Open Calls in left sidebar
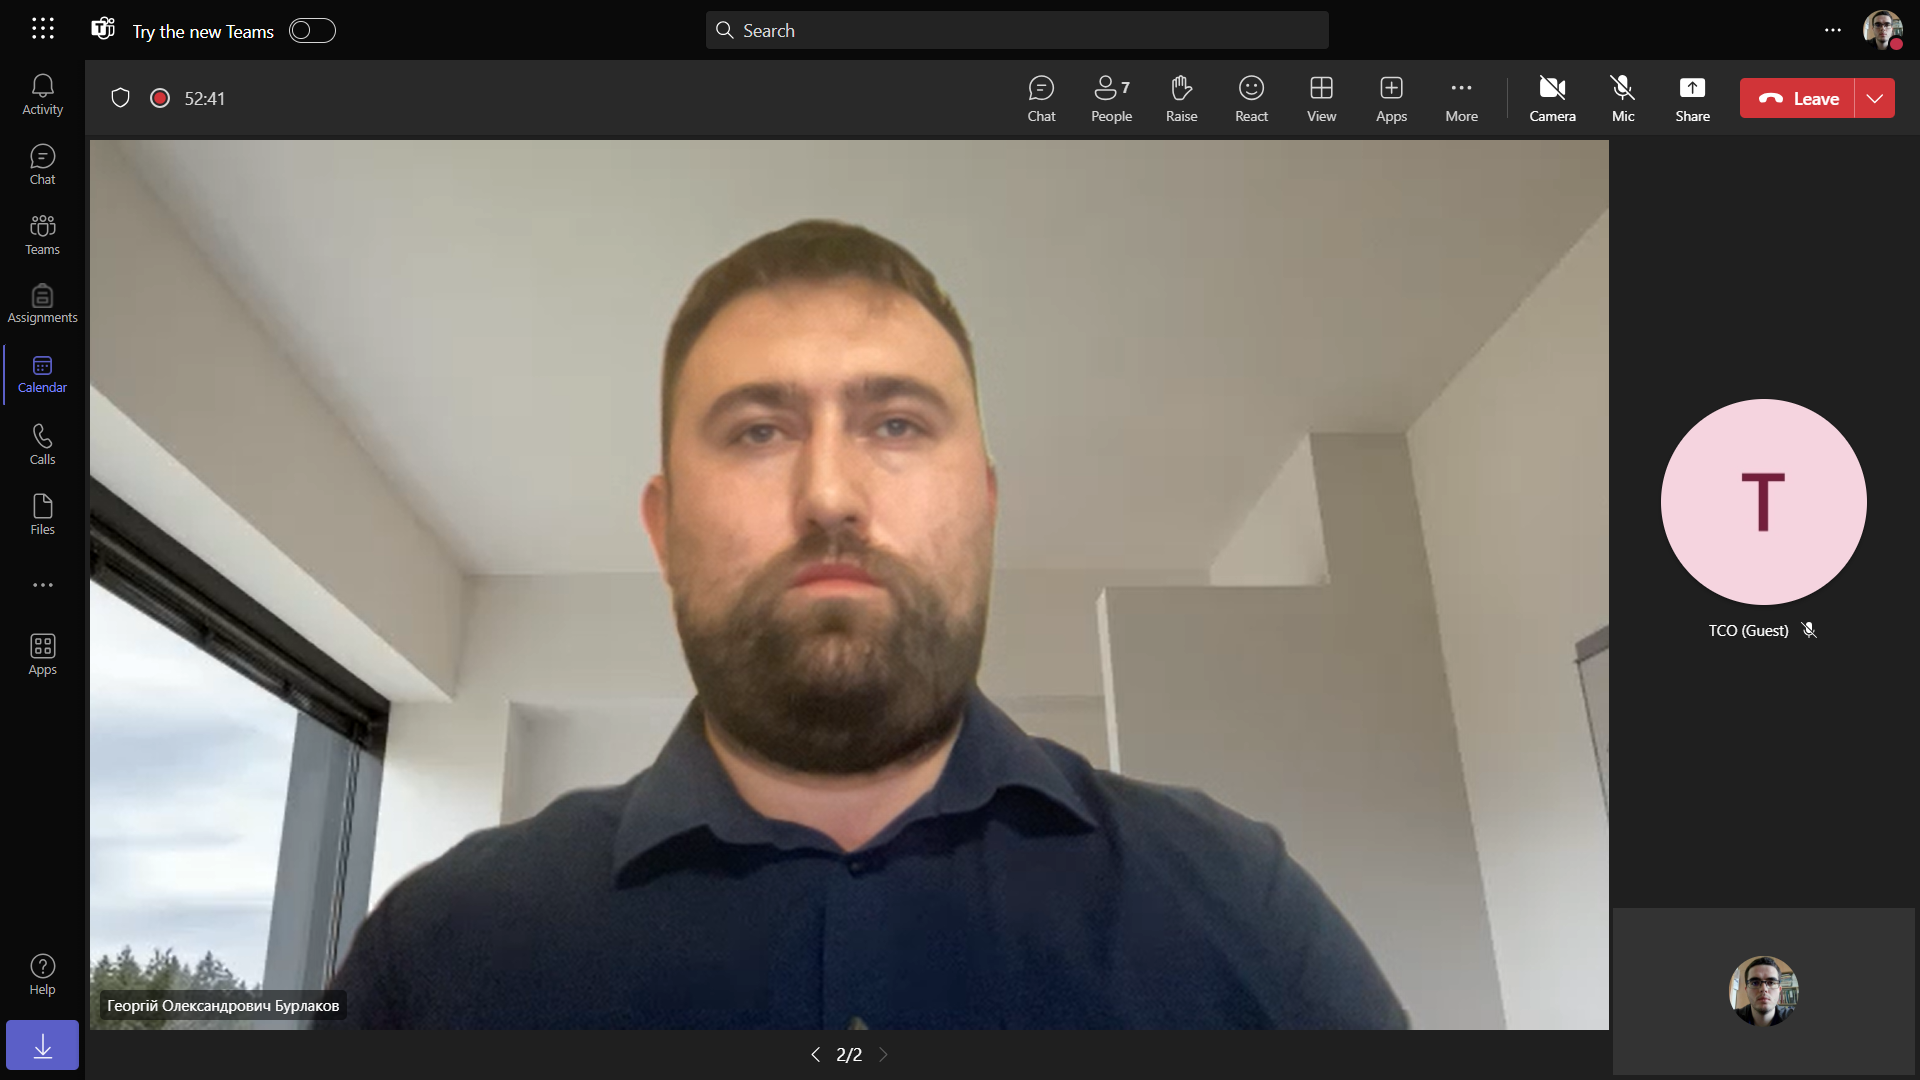Screen dimensions: 1920x1080 click(x=42, y=445)
